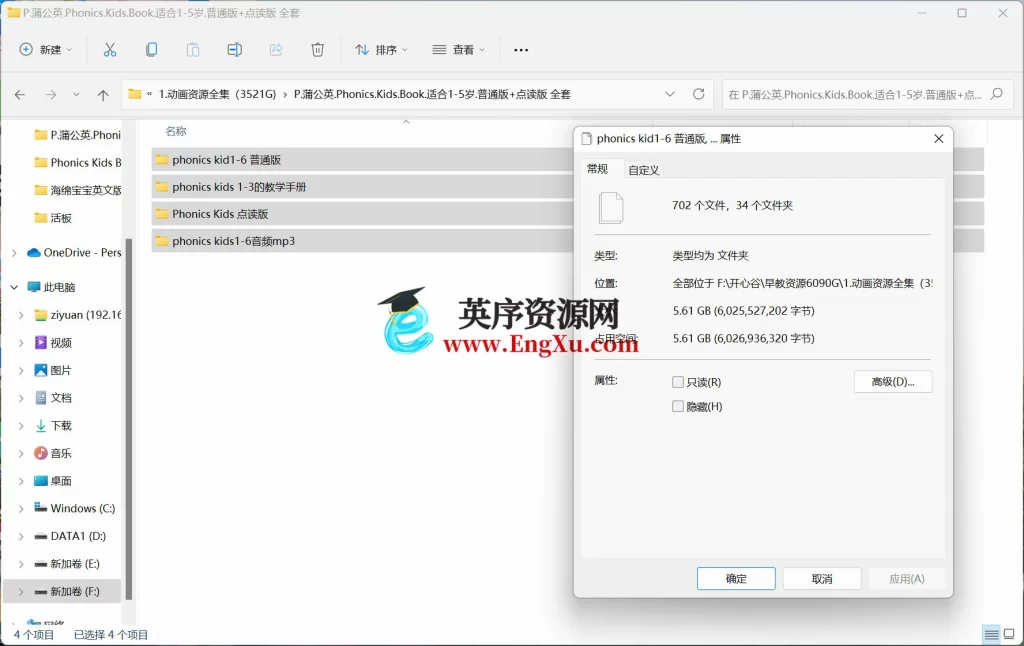Viewport: 1024px width, 646px height.
Task: Click the 1.动画资源全集 breadcrumb segment
Action: click(x=217, y=94)
